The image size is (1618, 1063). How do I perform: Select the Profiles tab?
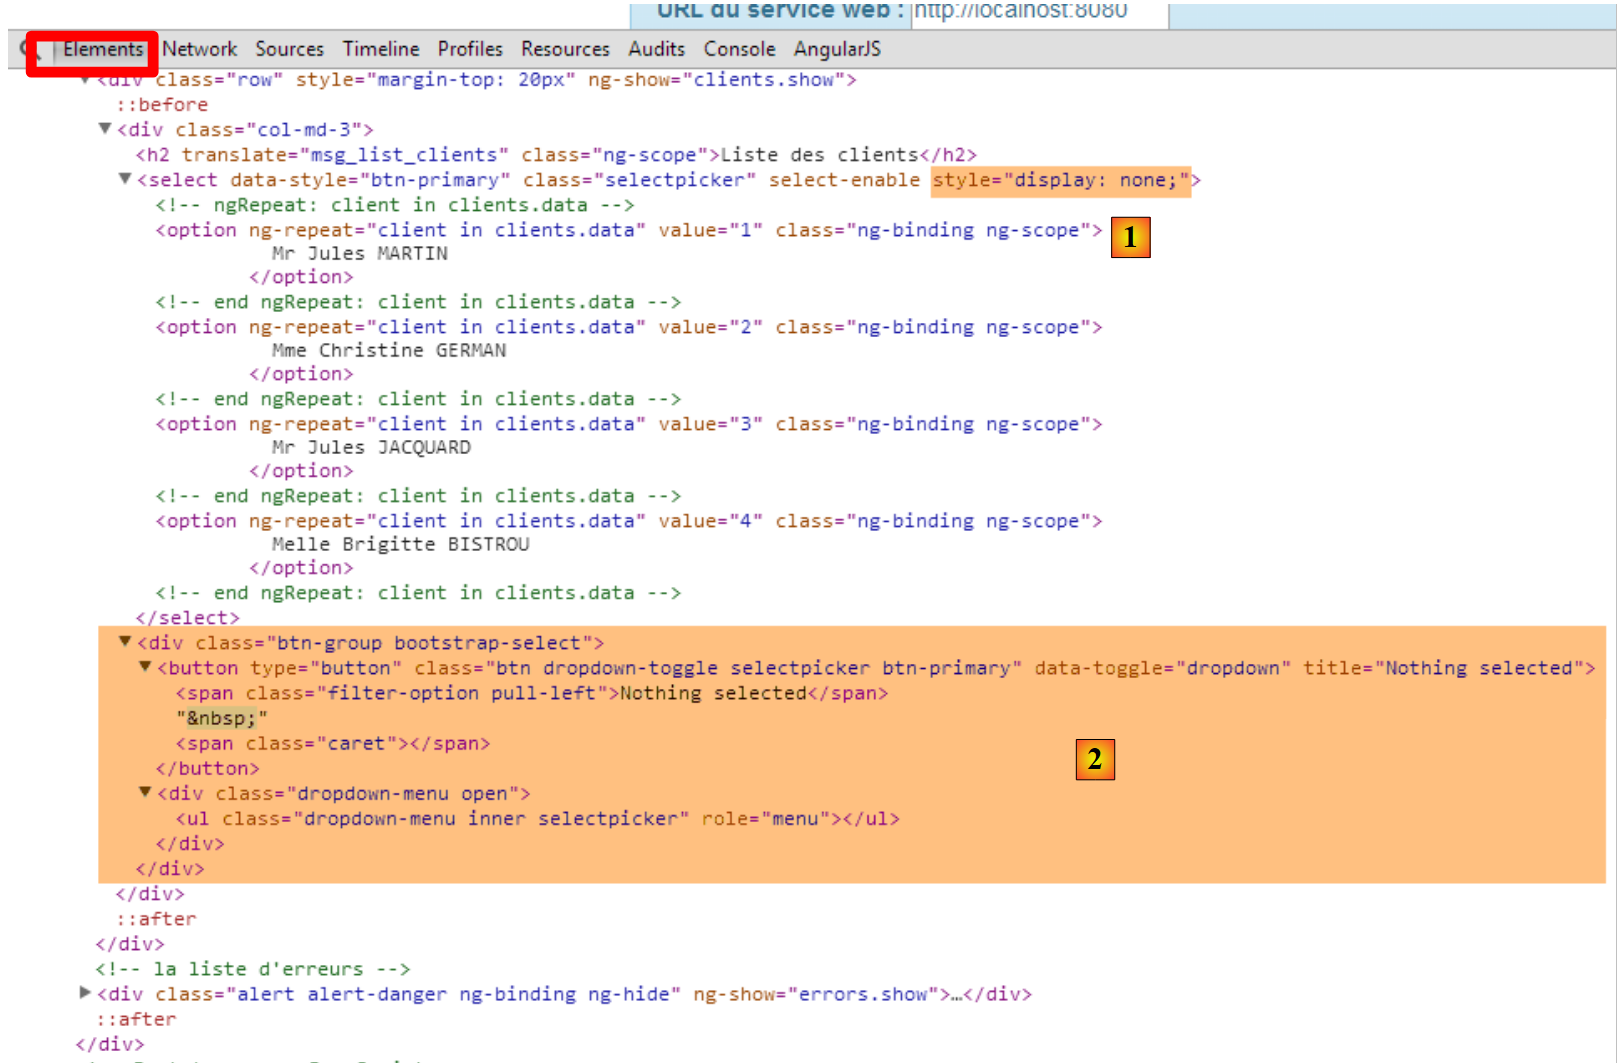tap(469, 49)
